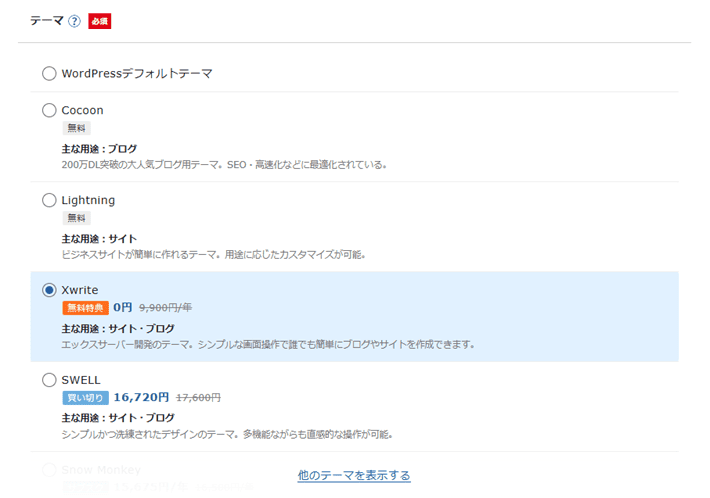This screenshot has width=710, height=498.
Task: Click the struck-through 9,900円/年 price
Action: (x=165, y=308)
